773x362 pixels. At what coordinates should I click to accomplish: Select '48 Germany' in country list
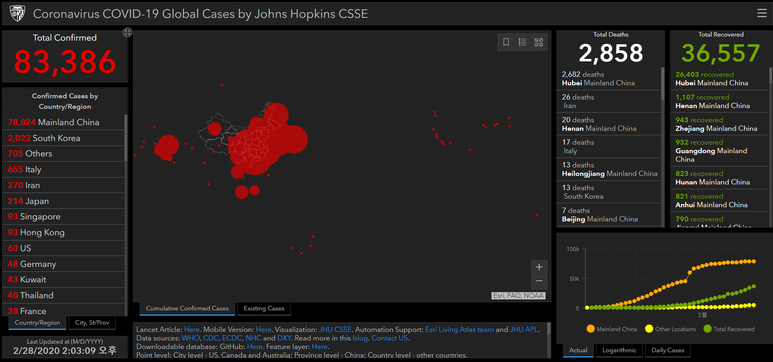[65, 264]
